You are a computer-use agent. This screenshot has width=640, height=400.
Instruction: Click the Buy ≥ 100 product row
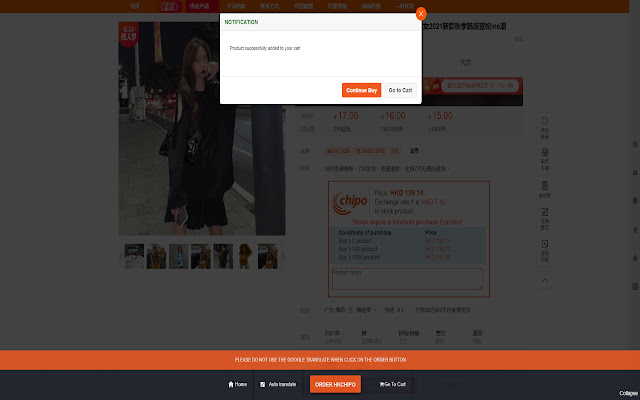[407, 249]
